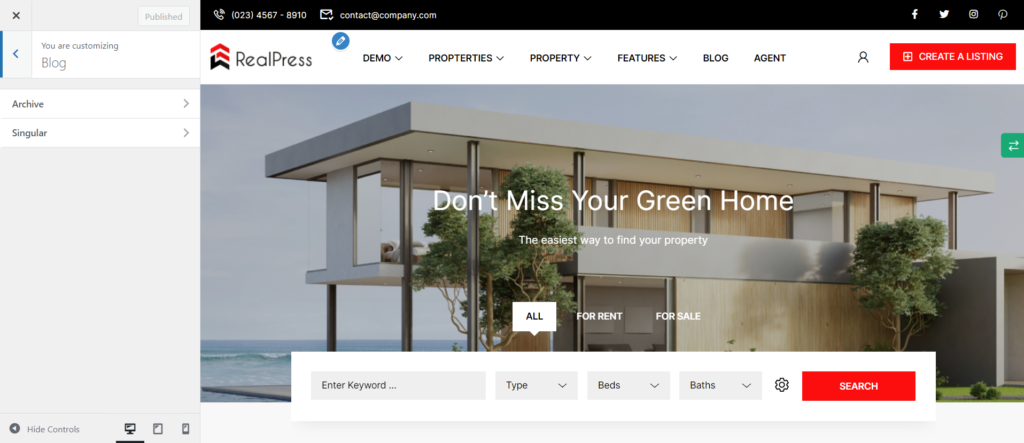The width and height of the screenshot is (1024, 443).
Task: Open the PROPERTY menu
Action: (x=560, y=58)
